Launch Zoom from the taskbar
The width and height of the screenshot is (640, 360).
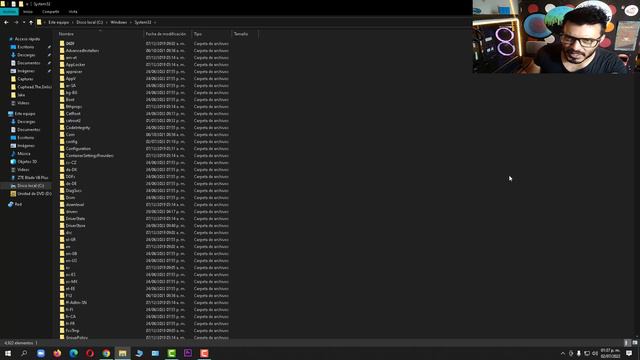point(41,353)
